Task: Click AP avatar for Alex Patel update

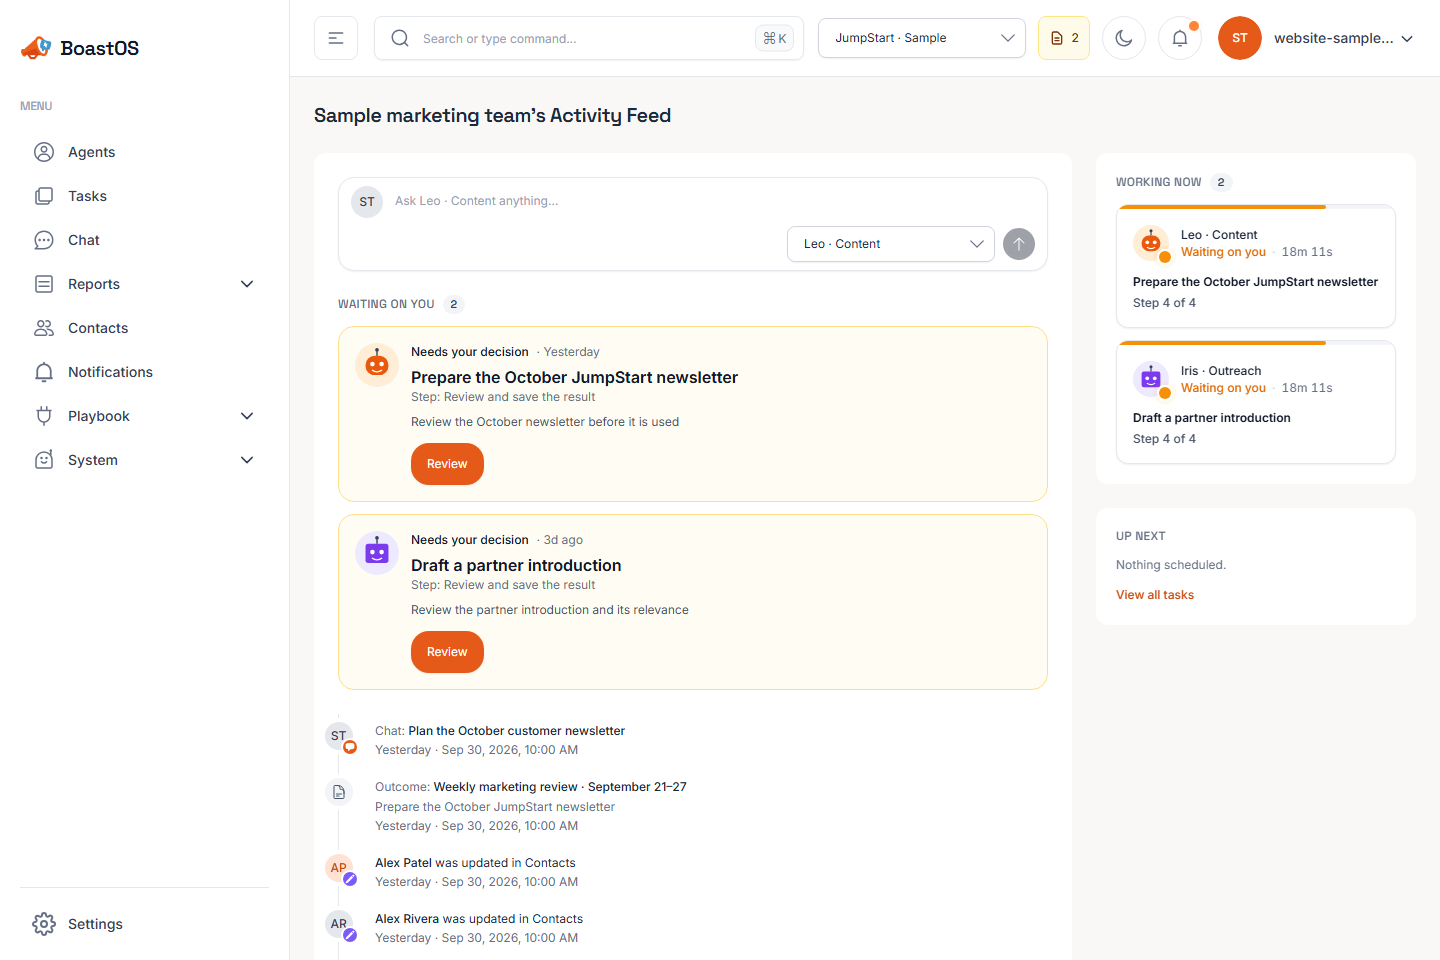Action: (x=340, y=868)
